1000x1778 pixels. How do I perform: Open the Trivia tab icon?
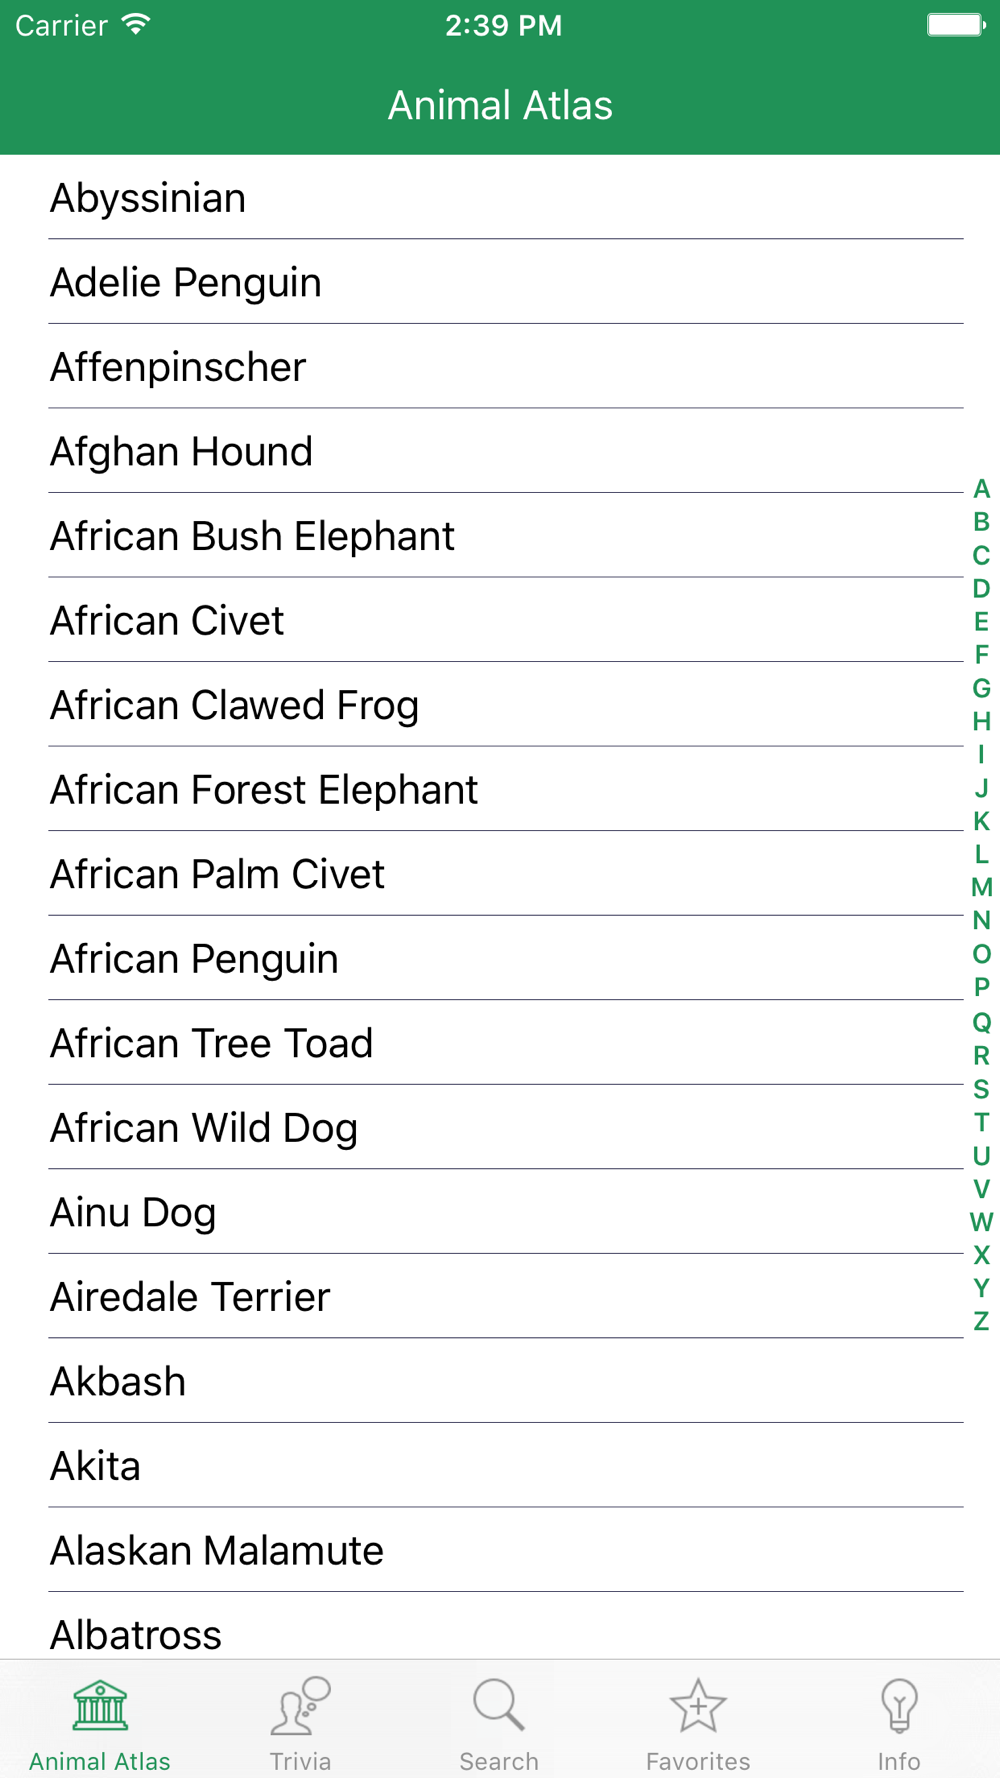tap(300, 1706)
